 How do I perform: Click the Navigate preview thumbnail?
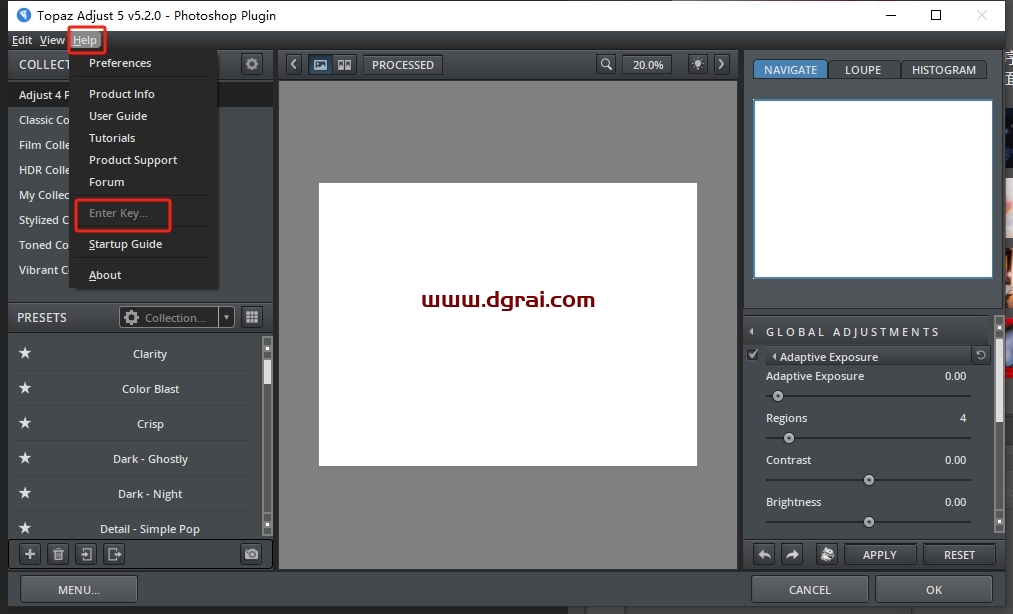point(873,189)
